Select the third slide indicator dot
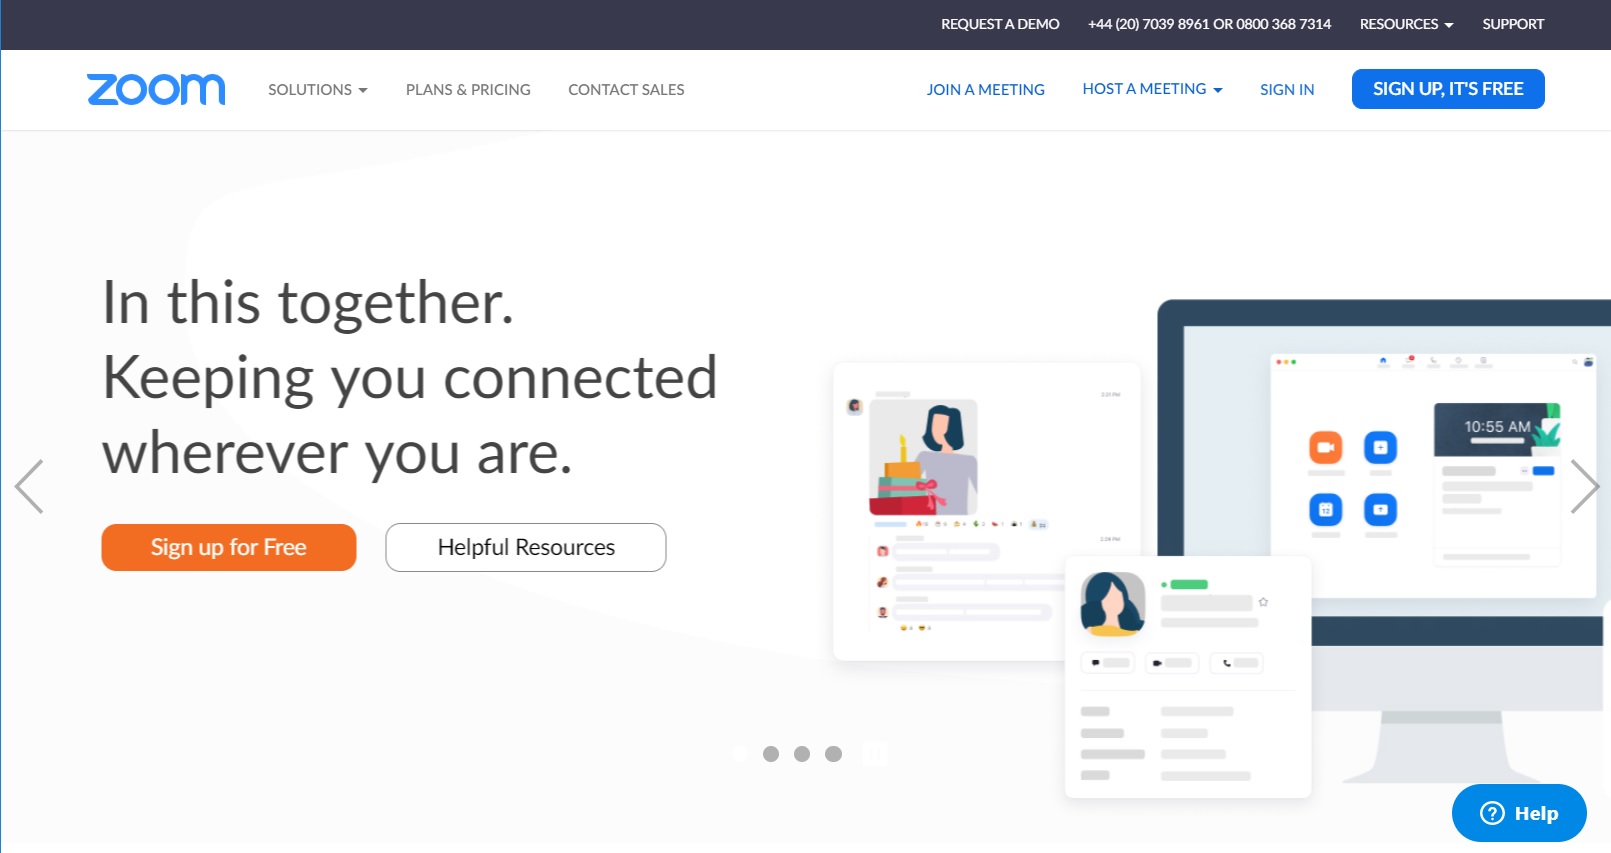Viewport: 1611px width, 853px height. pyautogui.click(x=802, y=754)
